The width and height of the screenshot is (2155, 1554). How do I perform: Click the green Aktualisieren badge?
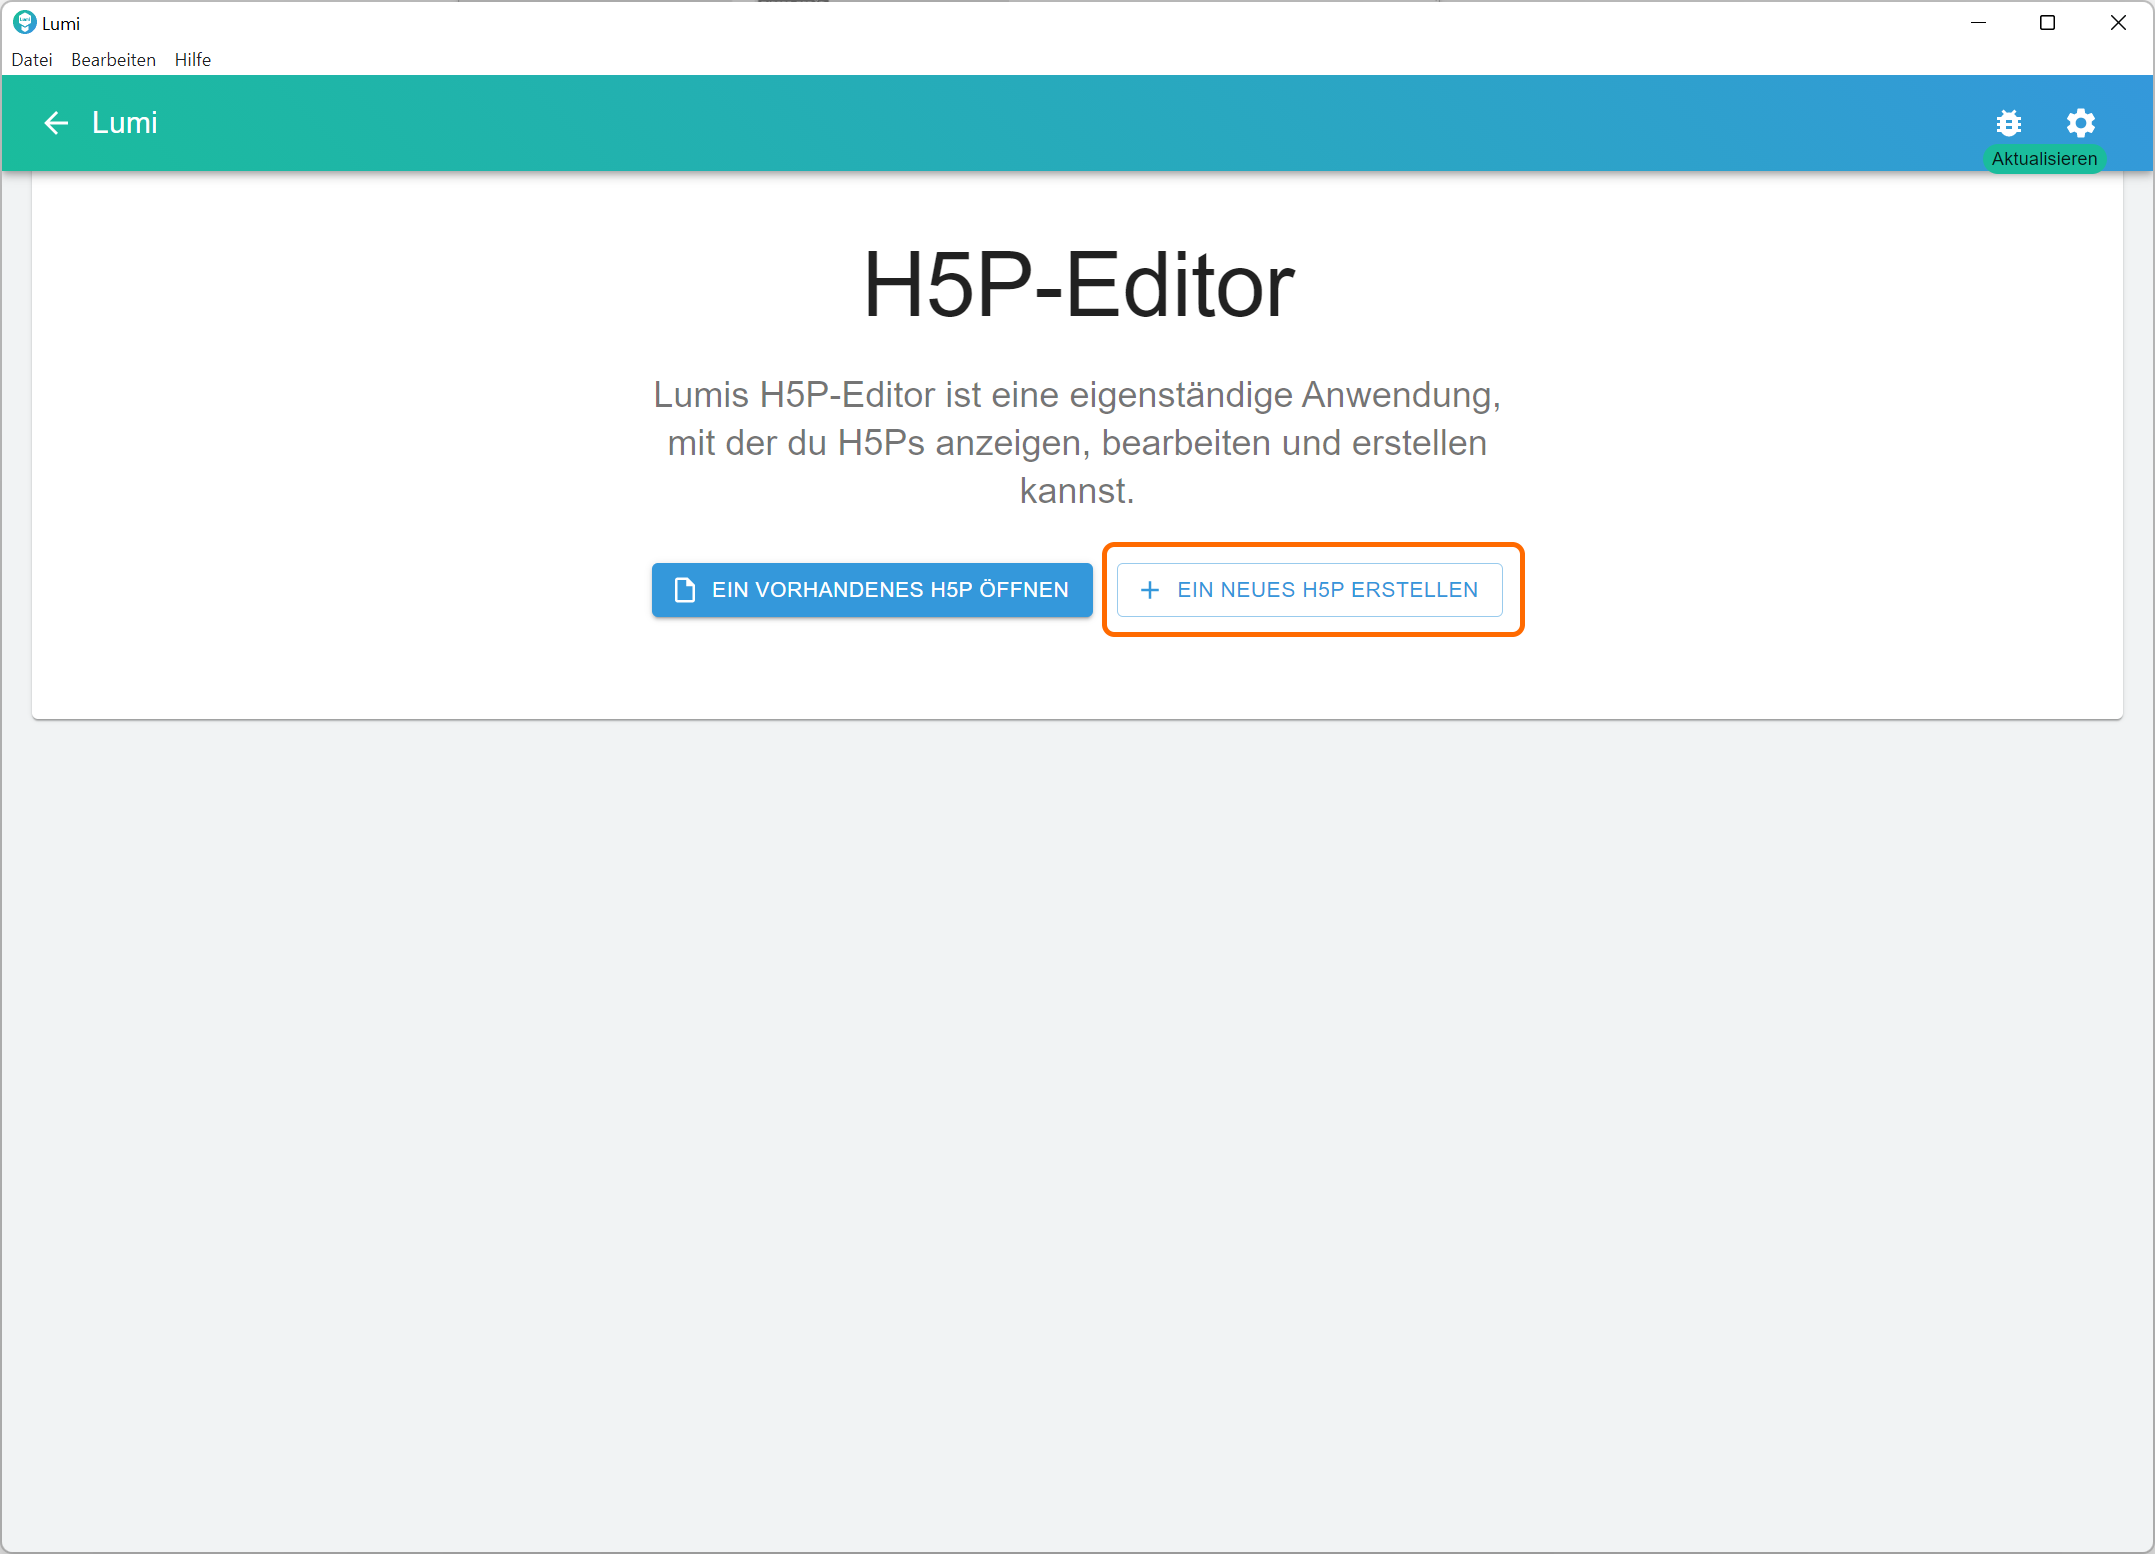(2043, 159)
